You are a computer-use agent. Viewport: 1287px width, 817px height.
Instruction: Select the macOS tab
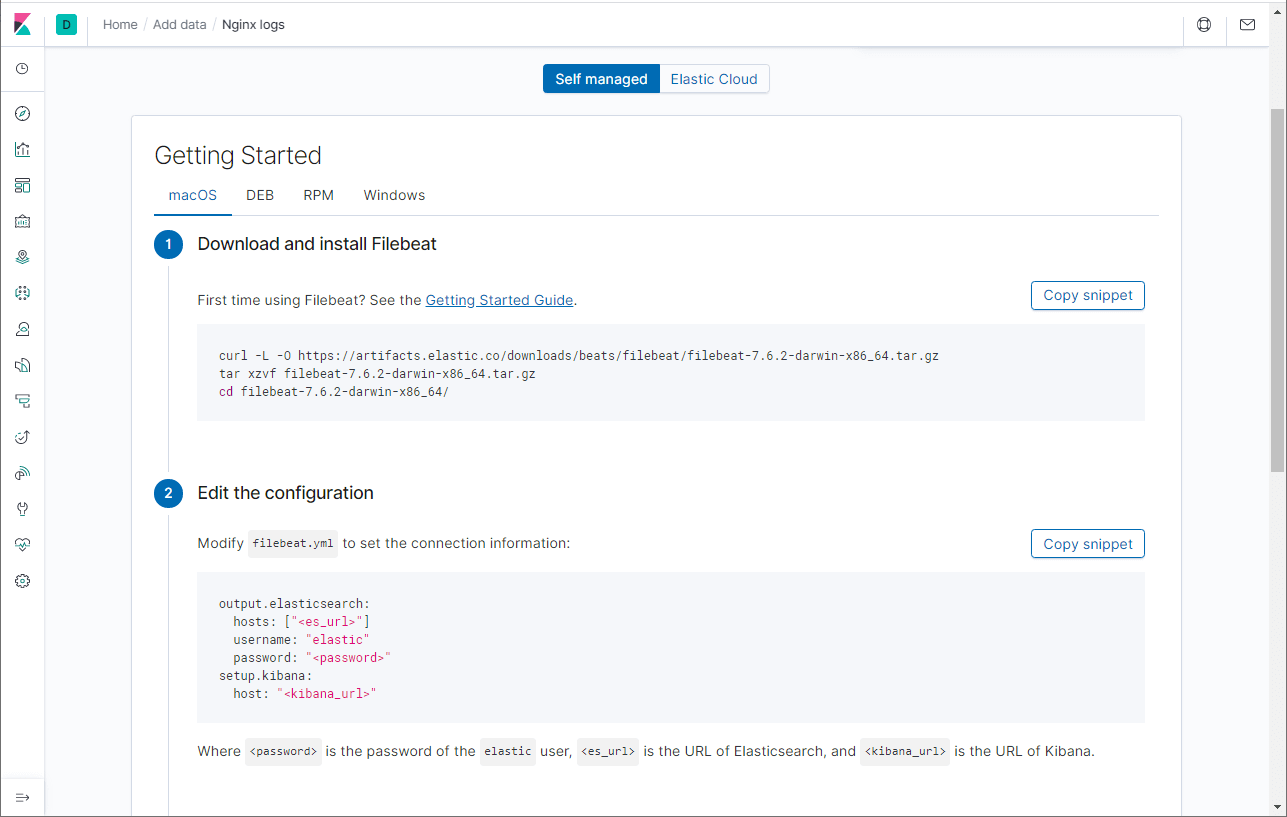coord(193,195)
